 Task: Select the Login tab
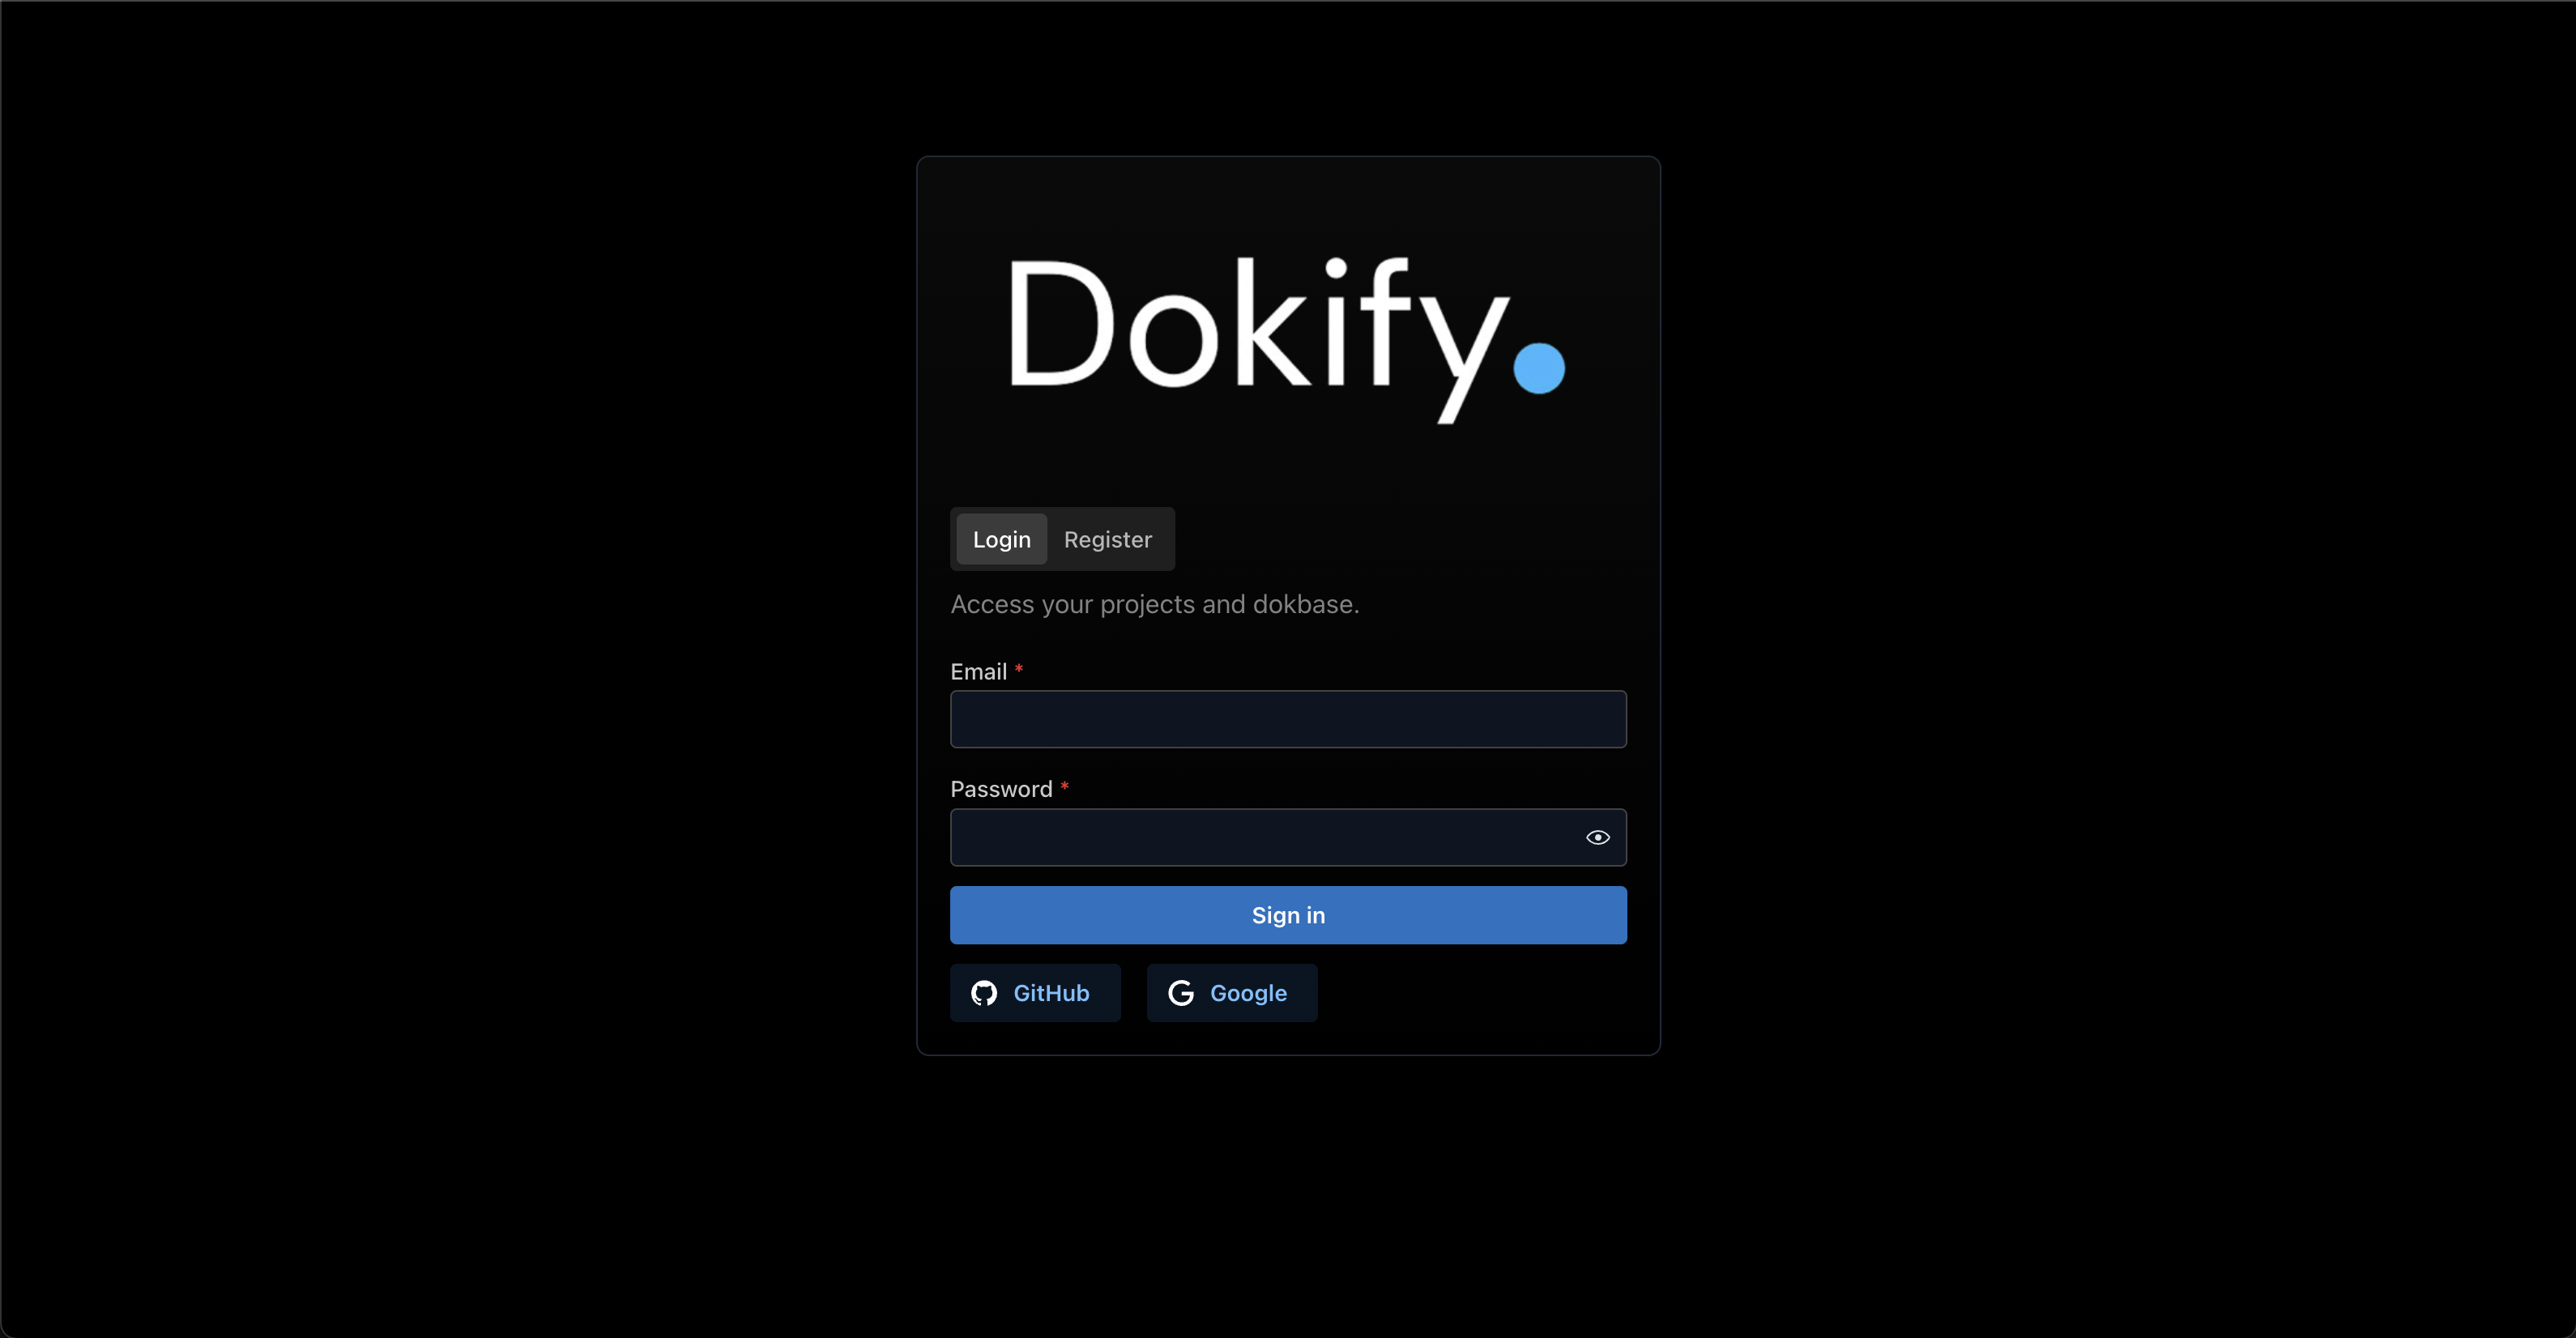point(1001,539)
